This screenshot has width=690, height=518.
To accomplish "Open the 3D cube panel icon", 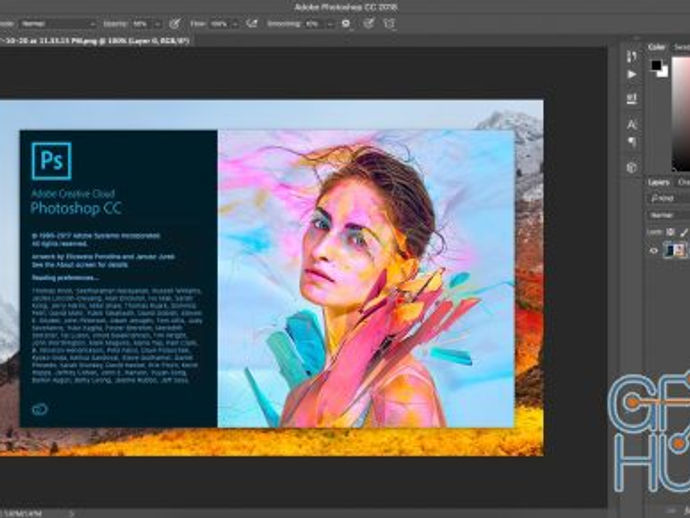I will click(x=631, y=167).
